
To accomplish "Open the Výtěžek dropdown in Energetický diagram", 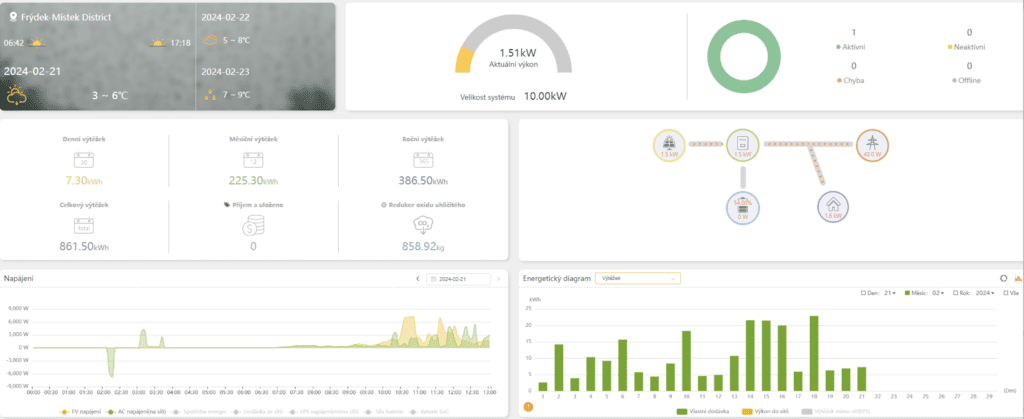I will [x=637, y=278].
